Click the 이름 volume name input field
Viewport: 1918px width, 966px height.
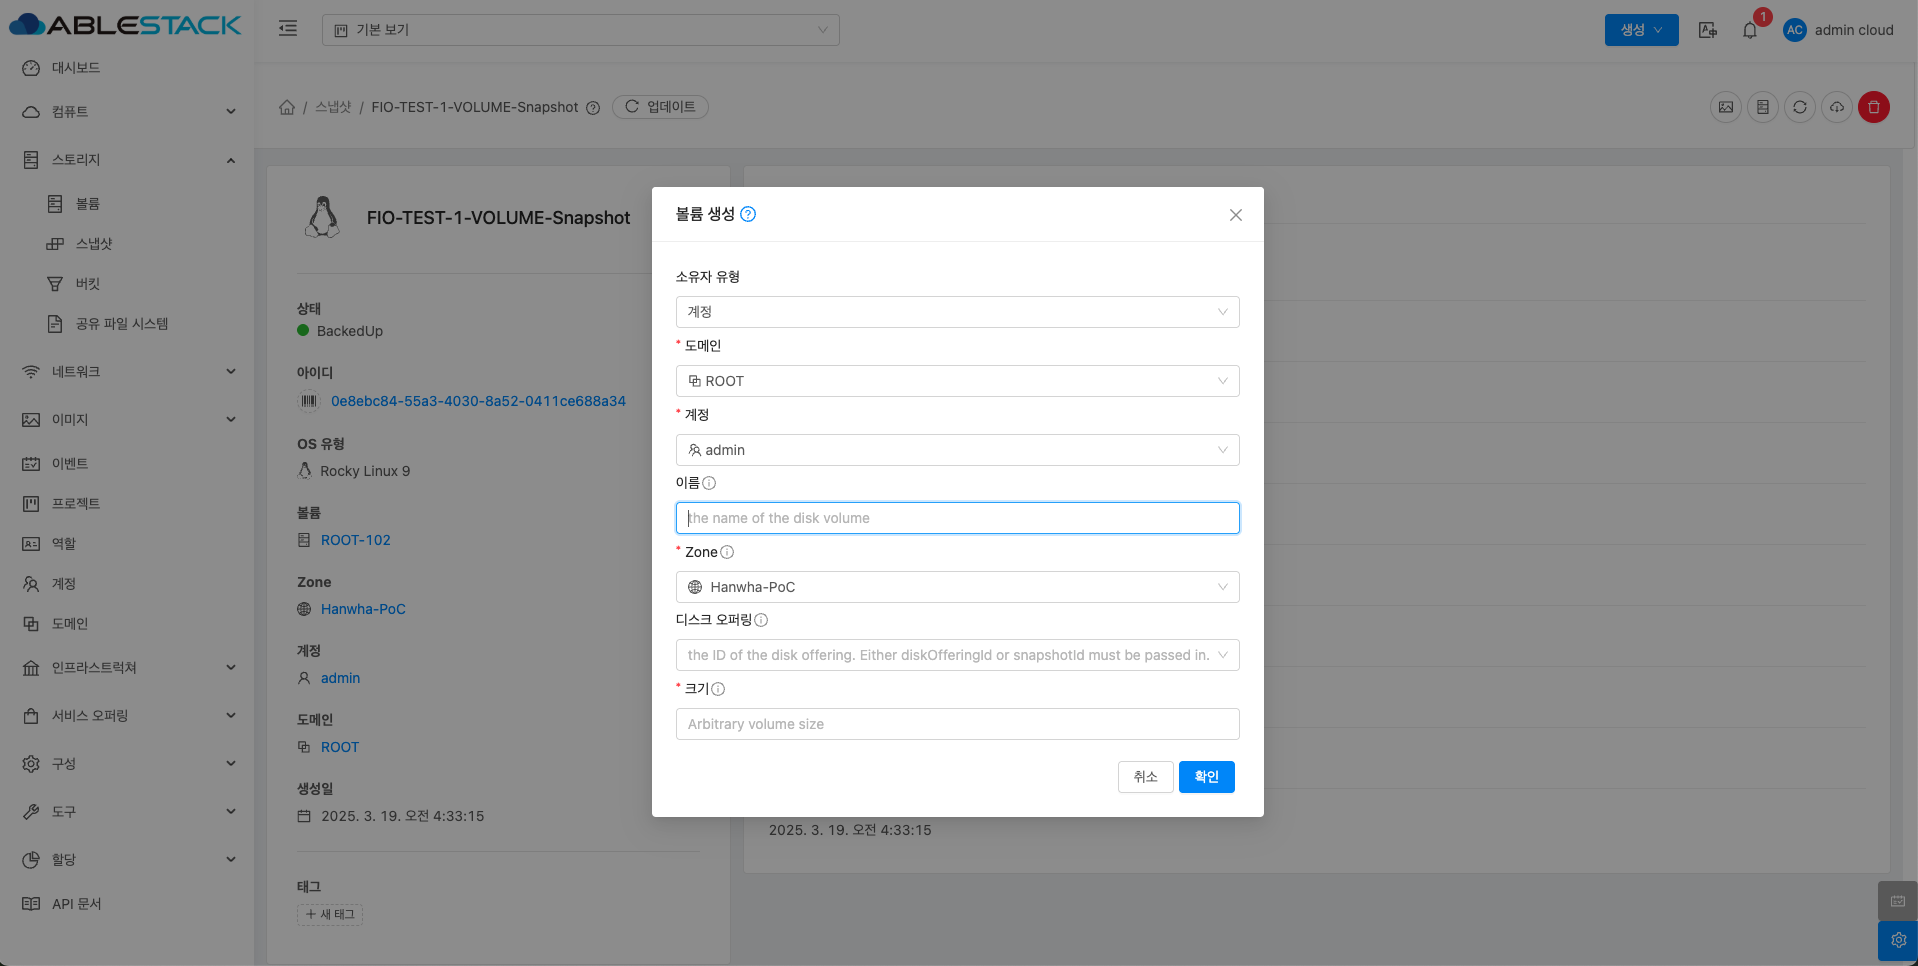pyautogui.click(x=957, y=518)
